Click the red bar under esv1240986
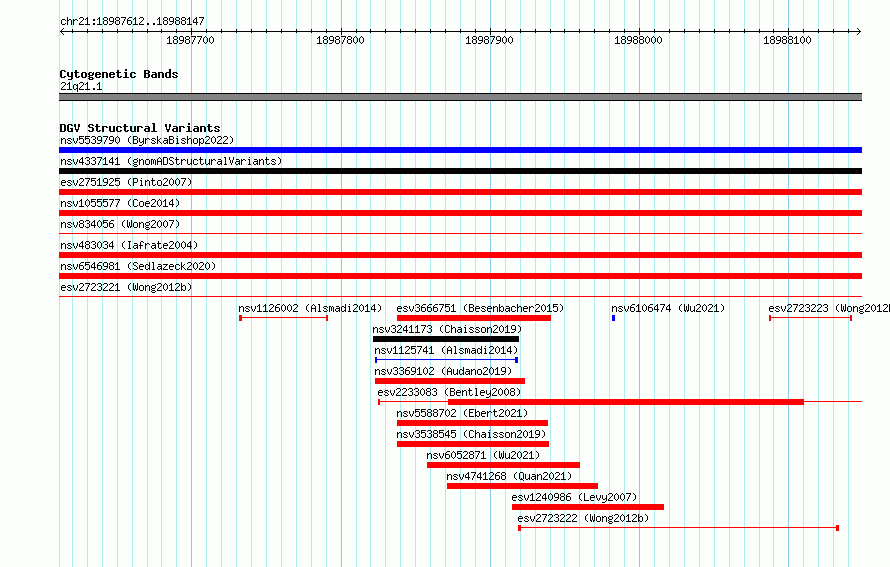The image size is (890, 567). (x=588, y=507)
